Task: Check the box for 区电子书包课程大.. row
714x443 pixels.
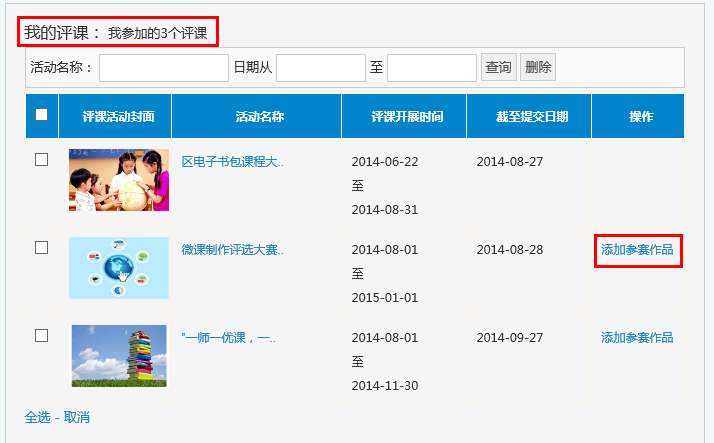Action: point(41,159)
